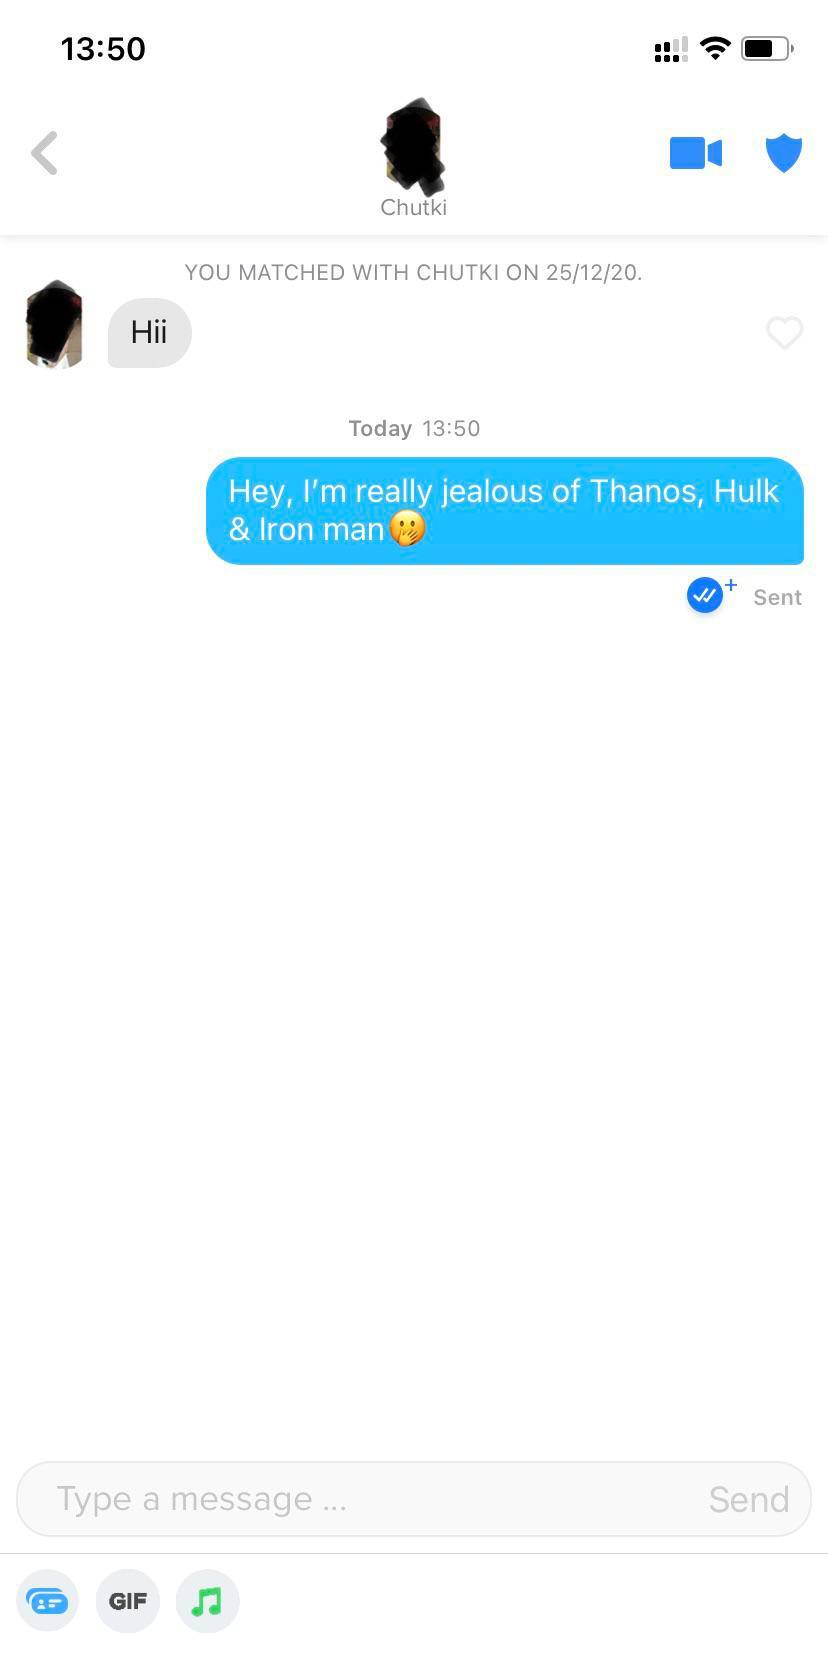Tap the Chutki name label

[x=413, y=207]
